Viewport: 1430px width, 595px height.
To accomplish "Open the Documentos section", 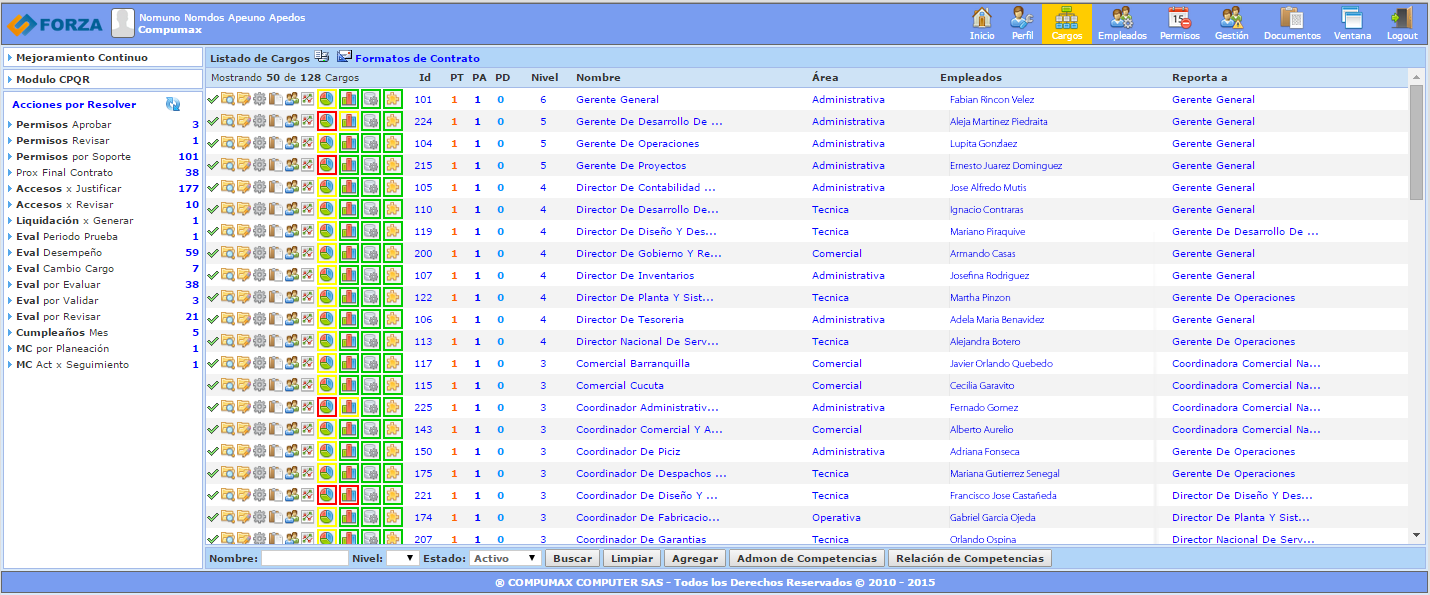I will (x=1292, y=24).
